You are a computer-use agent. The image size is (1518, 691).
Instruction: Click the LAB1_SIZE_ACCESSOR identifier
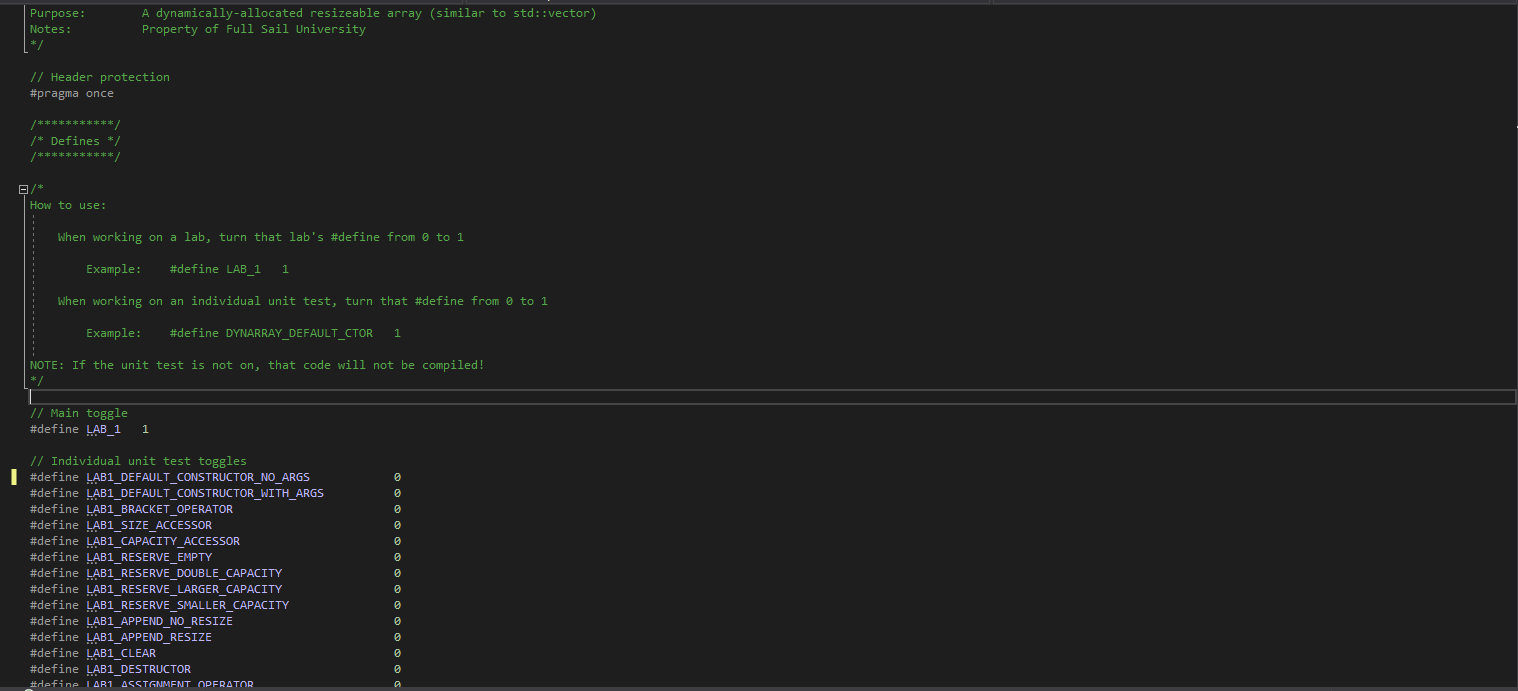pyautogui.click(x=149, y=524)
